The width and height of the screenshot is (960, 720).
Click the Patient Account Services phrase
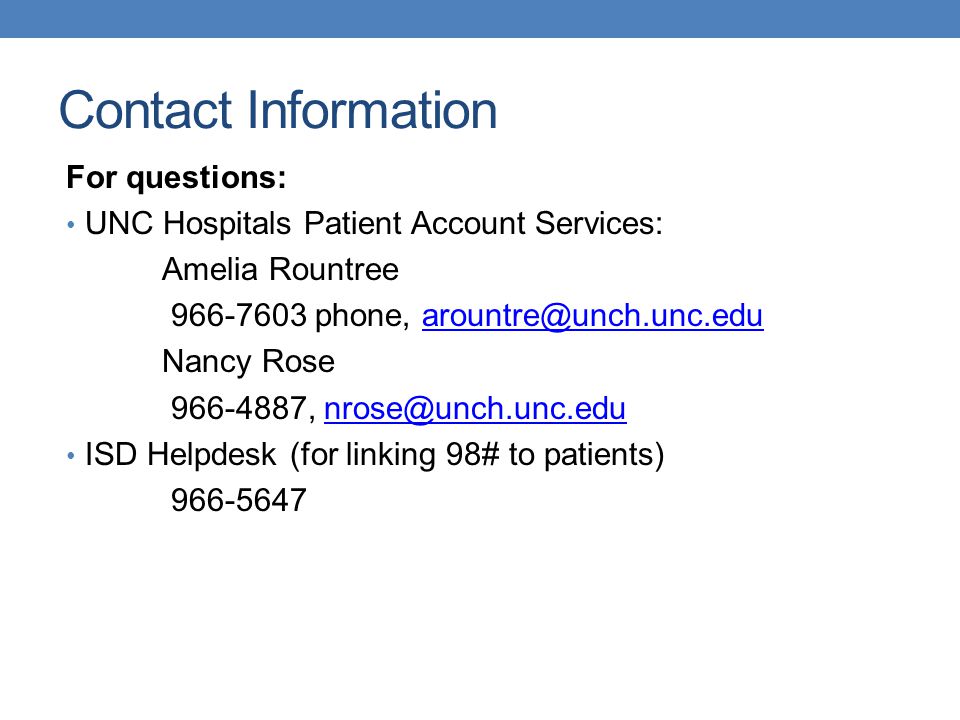click(484, 223)
